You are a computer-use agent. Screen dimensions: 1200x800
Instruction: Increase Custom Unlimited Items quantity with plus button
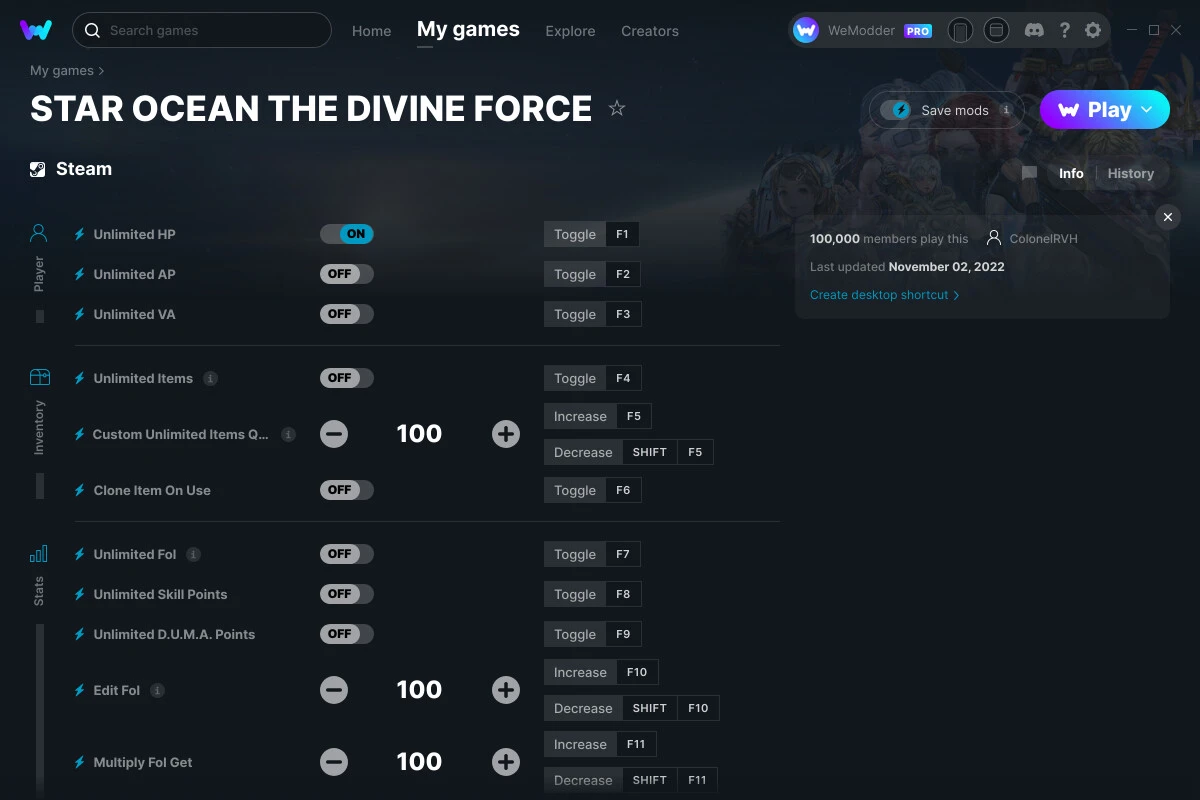(x=506, y=433)
